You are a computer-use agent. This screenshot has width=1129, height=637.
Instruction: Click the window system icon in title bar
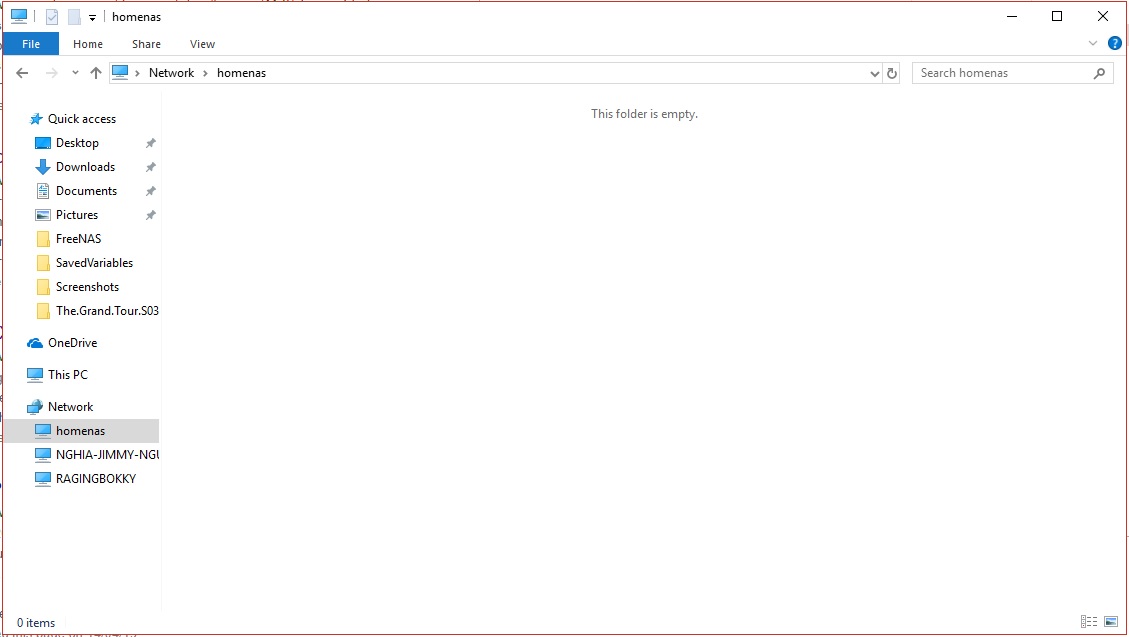19,16
